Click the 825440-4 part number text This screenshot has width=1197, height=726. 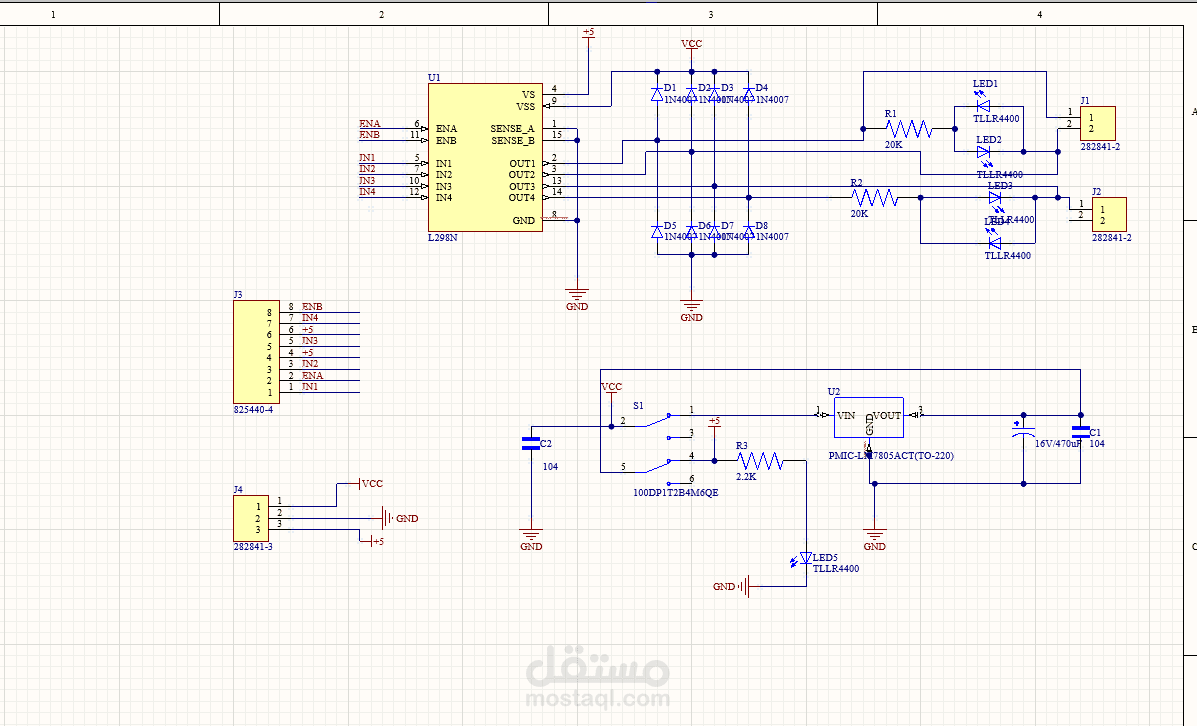pyautogui.click(x=253, y=410)
